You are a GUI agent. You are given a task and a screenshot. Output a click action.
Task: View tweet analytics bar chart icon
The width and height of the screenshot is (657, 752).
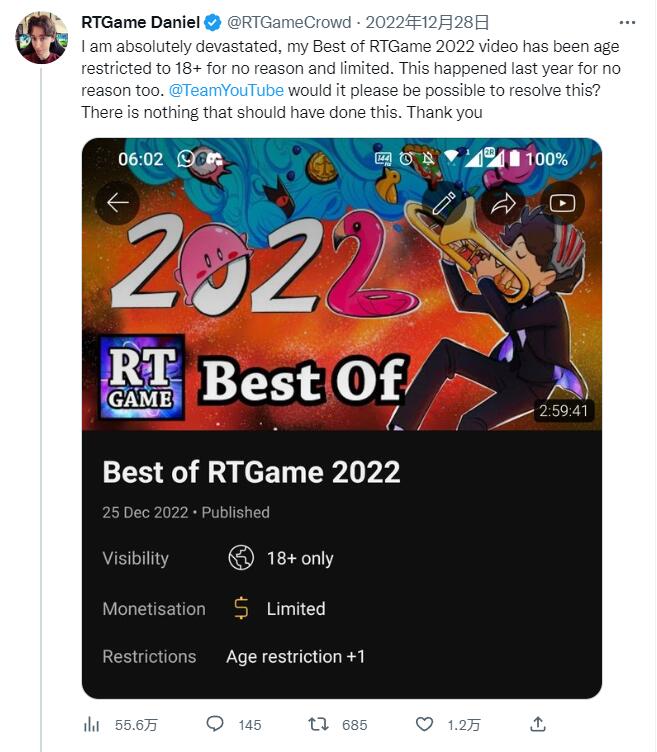91,724
